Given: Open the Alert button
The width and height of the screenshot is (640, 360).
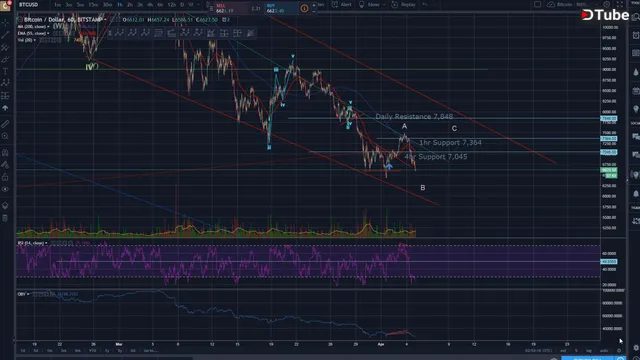Looking at the screenshot, I should (342, 4).
